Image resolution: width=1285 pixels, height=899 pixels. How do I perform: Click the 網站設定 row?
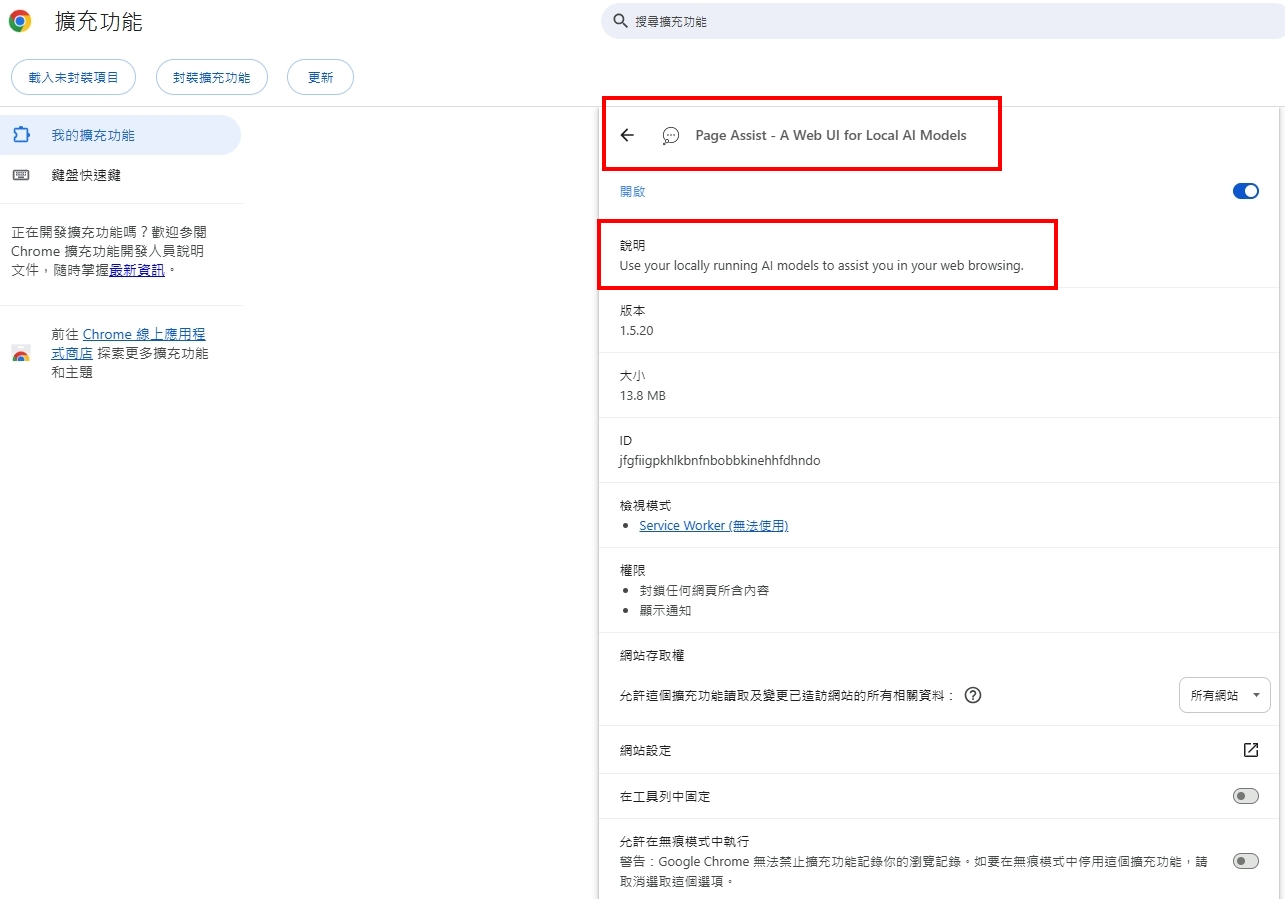[x=940, y=750]
